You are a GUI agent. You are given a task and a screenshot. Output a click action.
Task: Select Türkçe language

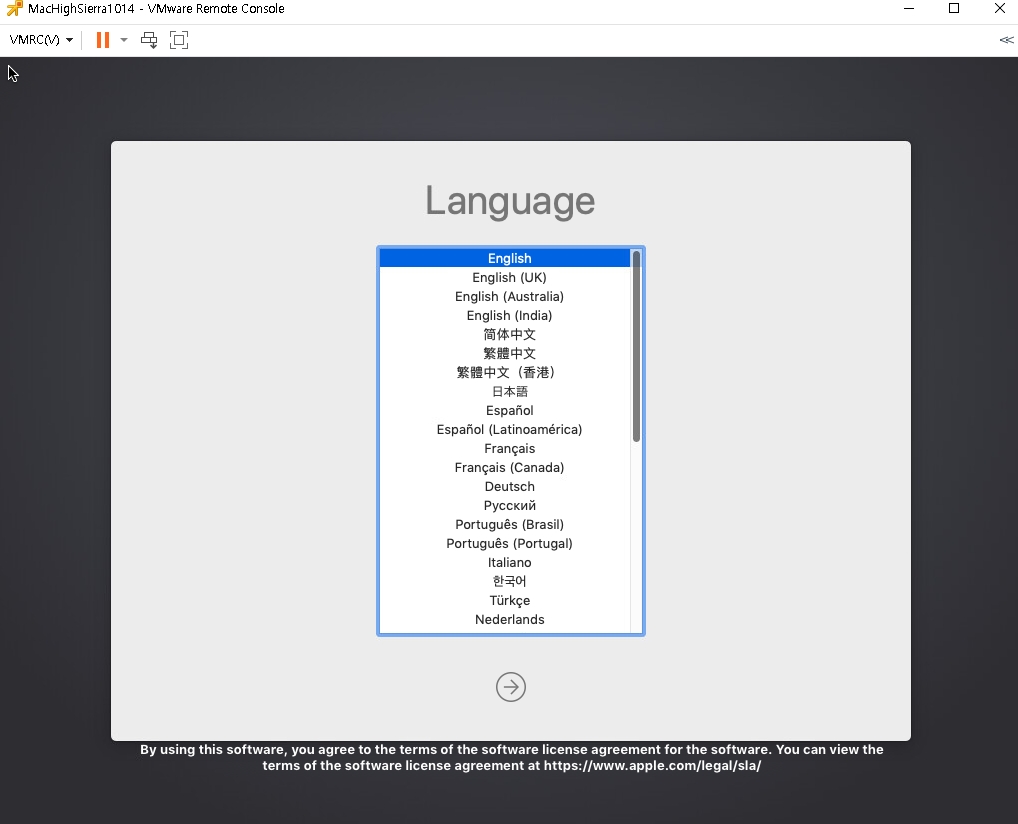(x=504, y=600)
